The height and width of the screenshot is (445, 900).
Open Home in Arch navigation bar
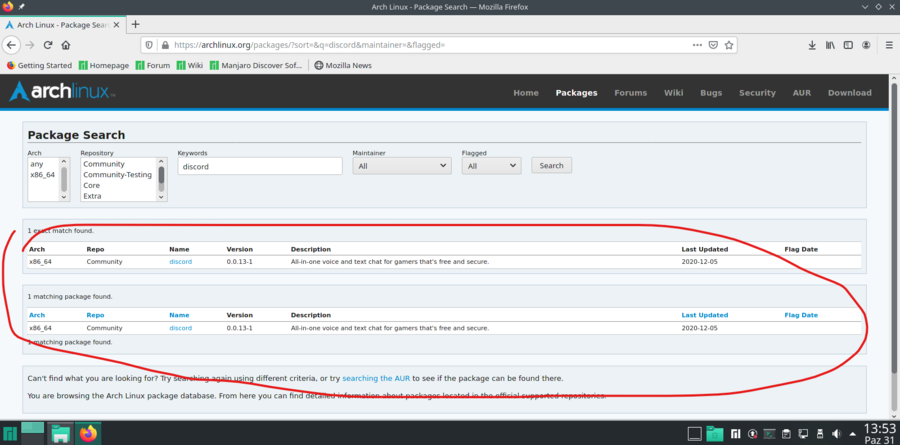(526, 92)
